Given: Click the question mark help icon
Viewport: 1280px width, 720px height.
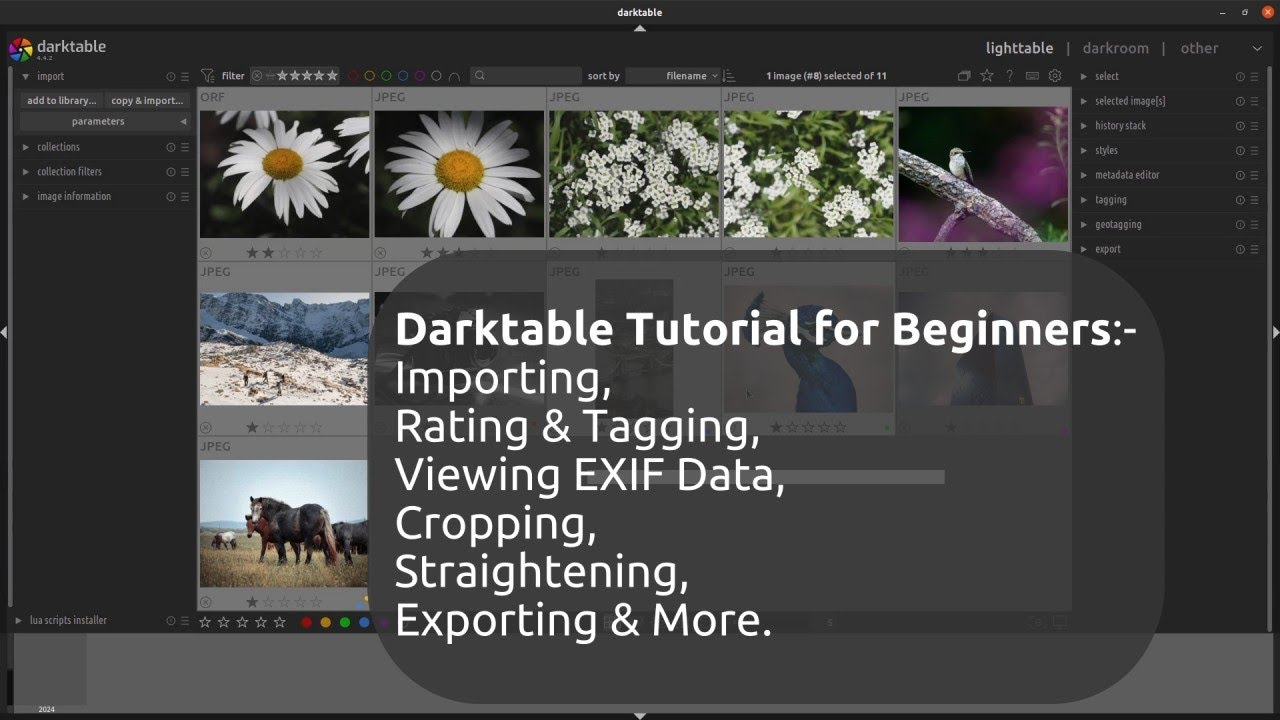Looking at the screenshot, I should (x=1009, y=76).
